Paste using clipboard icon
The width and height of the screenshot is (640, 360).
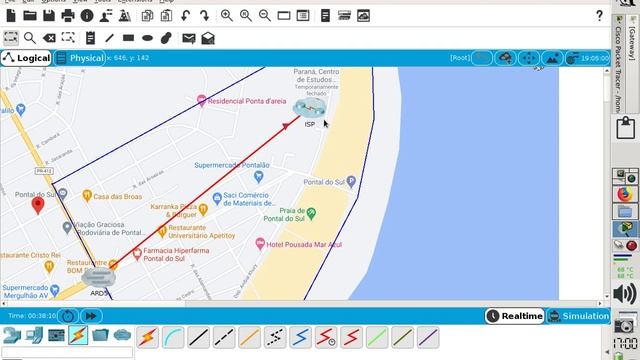(166, 16)
